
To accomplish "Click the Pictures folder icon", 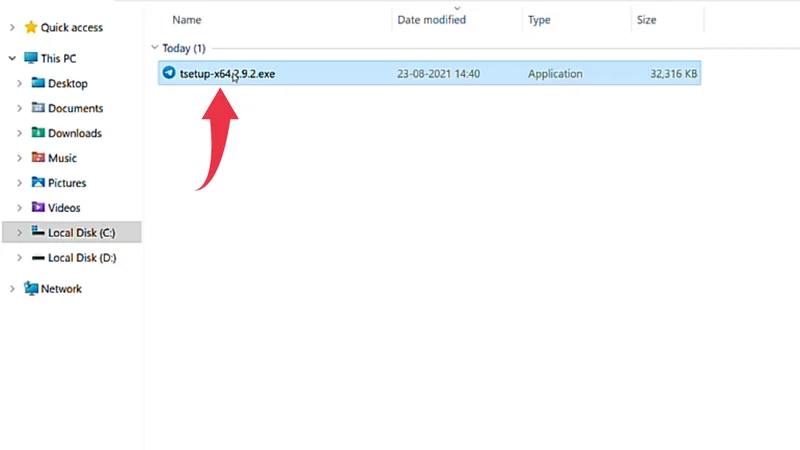I will (38, 183).
